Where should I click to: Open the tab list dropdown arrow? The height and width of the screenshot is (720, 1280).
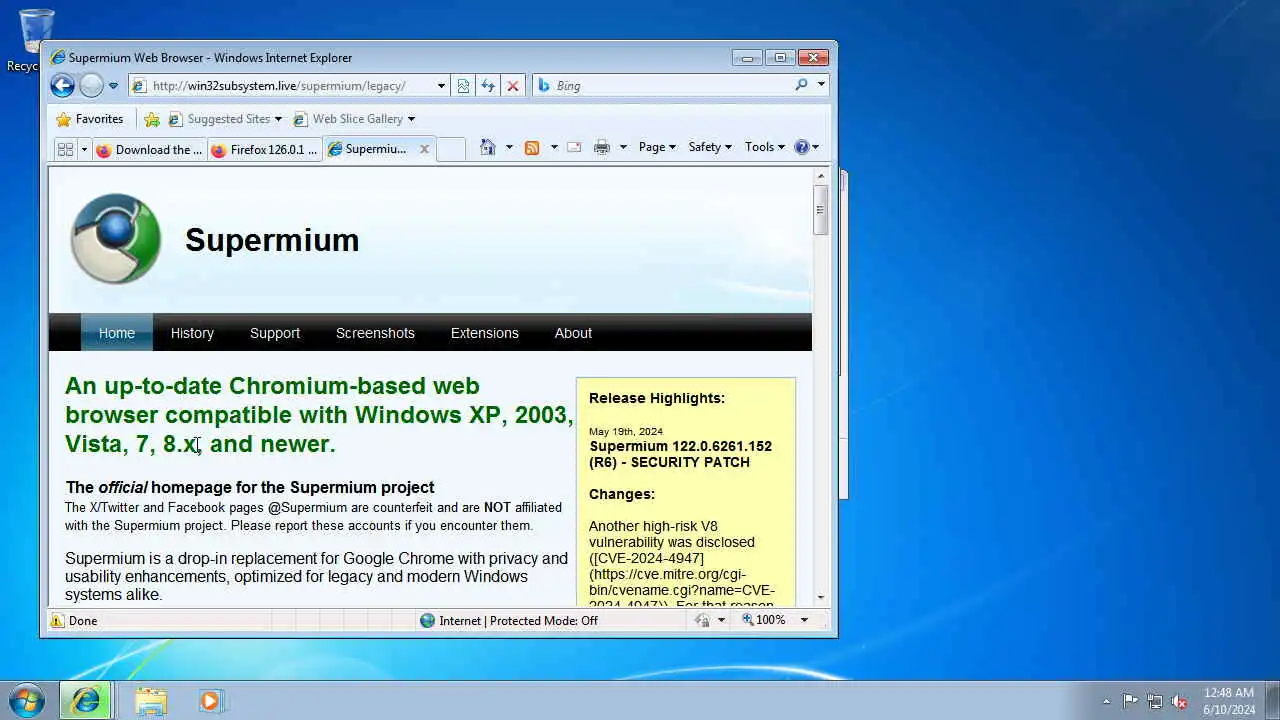84,149
